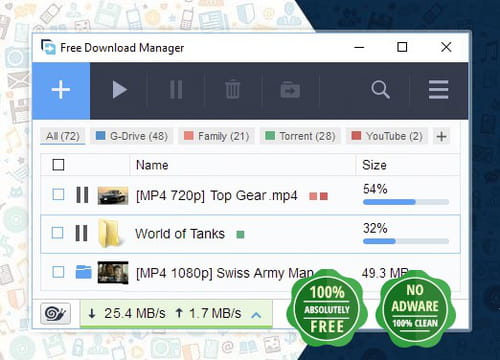Click the Top Gear 54% progress bar

click(406, 202)
